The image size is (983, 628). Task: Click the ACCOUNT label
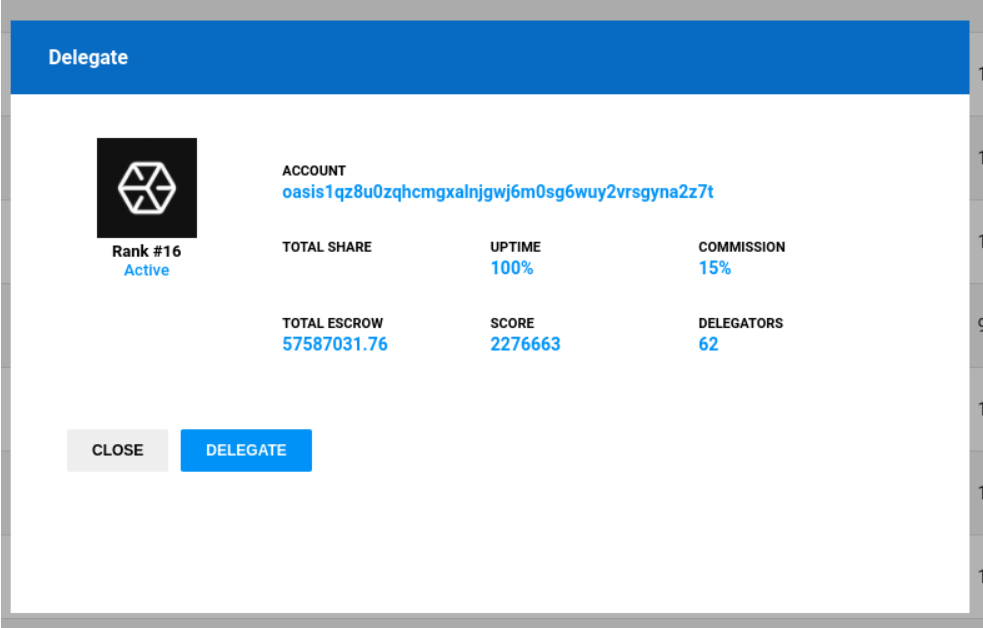(314, 171)
